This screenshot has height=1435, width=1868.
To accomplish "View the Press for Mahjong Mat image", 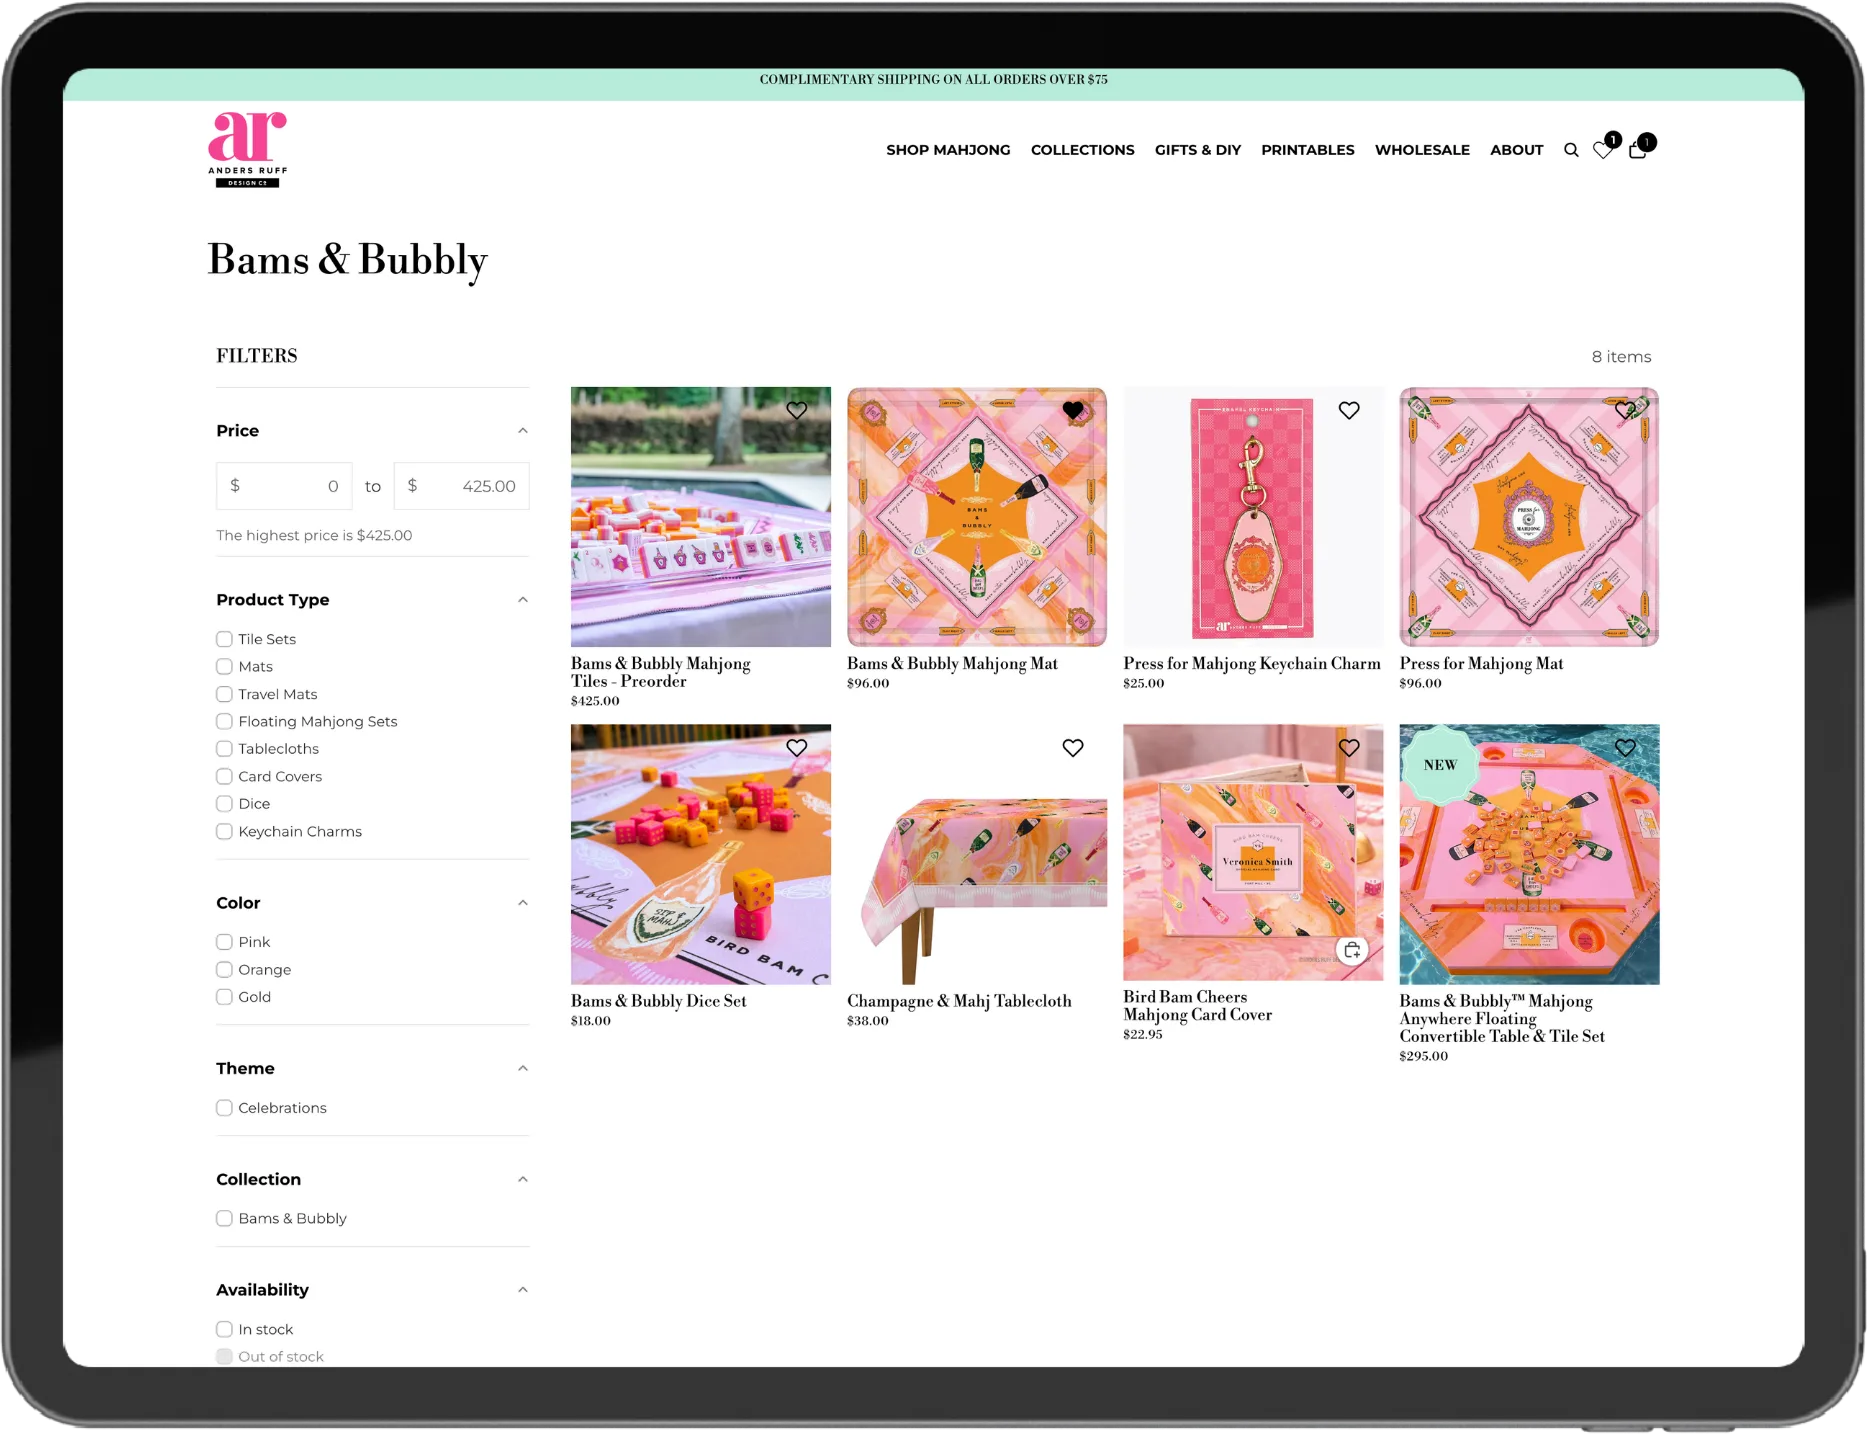I will [x=1529, y=517].
